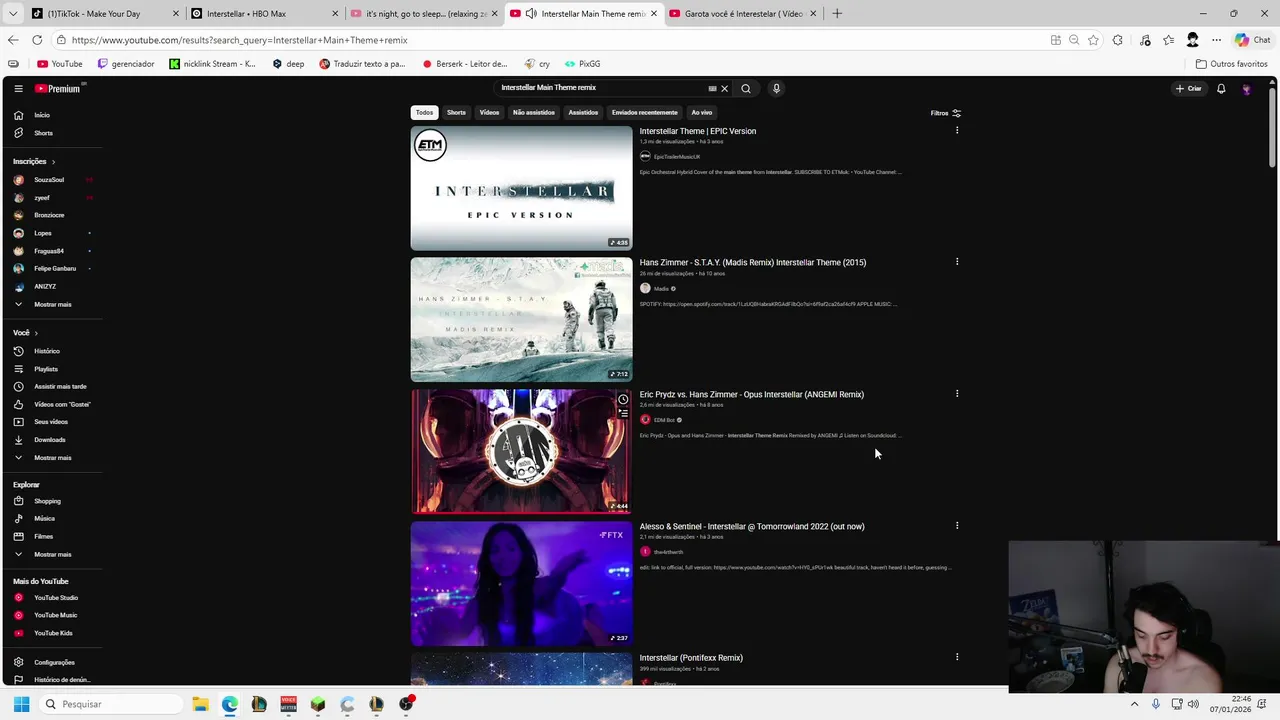Open YouTube Kids link
This screenshot has width=1280, height=720.
point(51,633)
